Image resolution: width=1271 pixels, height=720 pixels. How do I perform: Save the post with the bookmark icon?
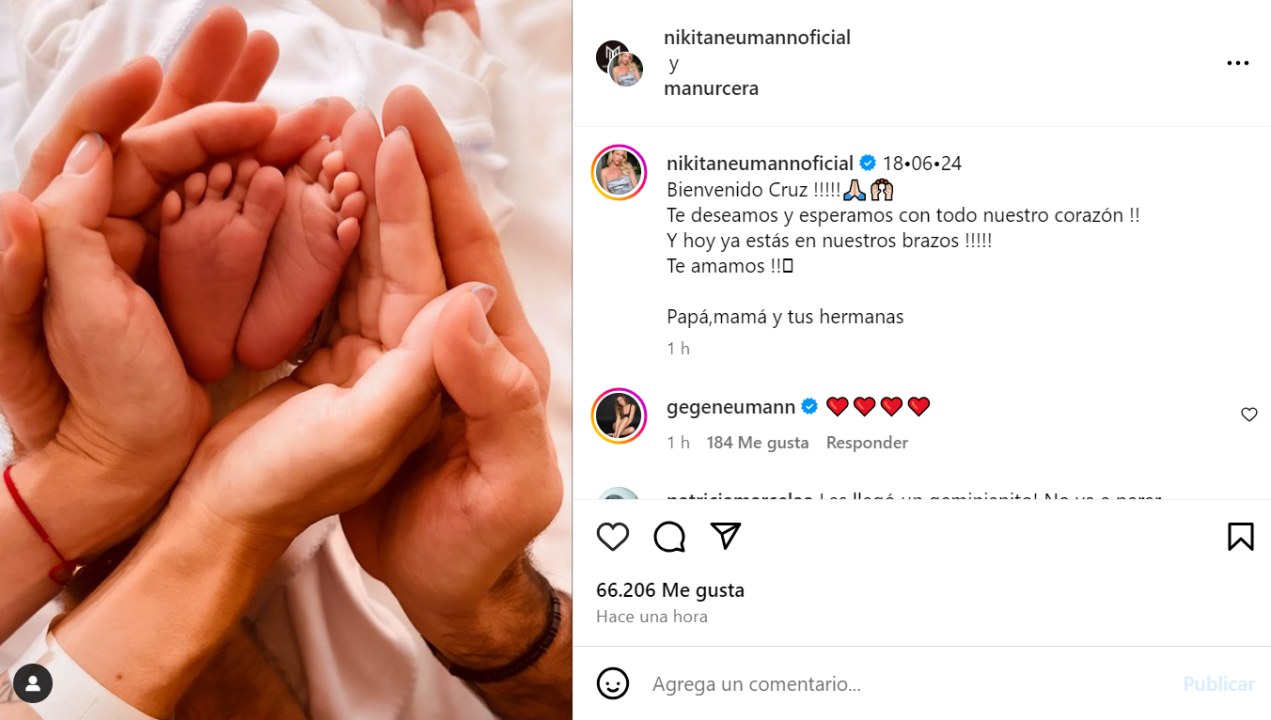click(1240, 537)
